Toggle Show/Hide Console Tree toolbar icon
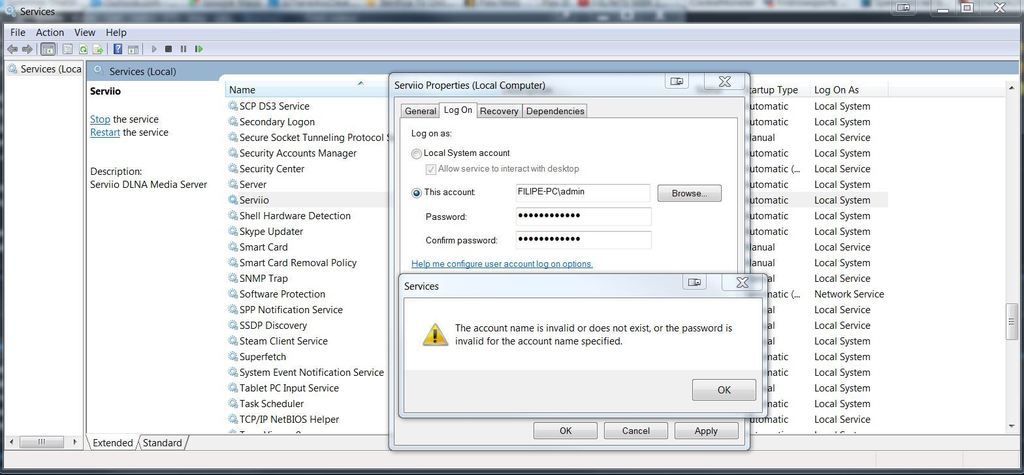Screen dimensions: 1024x475 [x=48, y=49]
